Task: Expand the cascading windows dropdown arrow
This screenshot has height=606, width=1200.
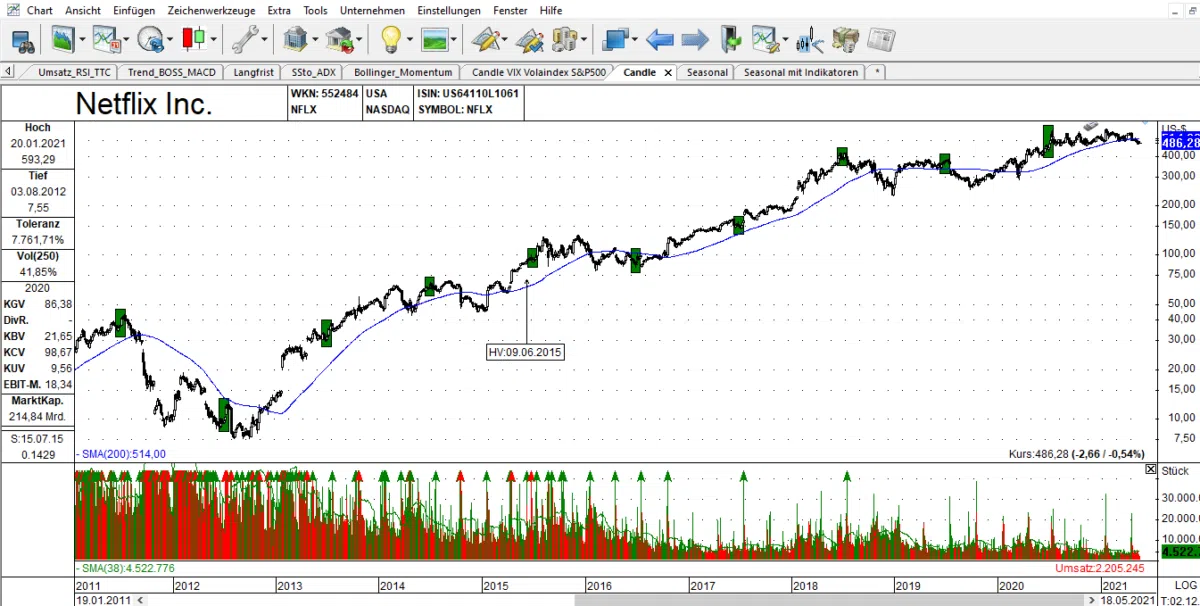Action: tap(635, 41)
